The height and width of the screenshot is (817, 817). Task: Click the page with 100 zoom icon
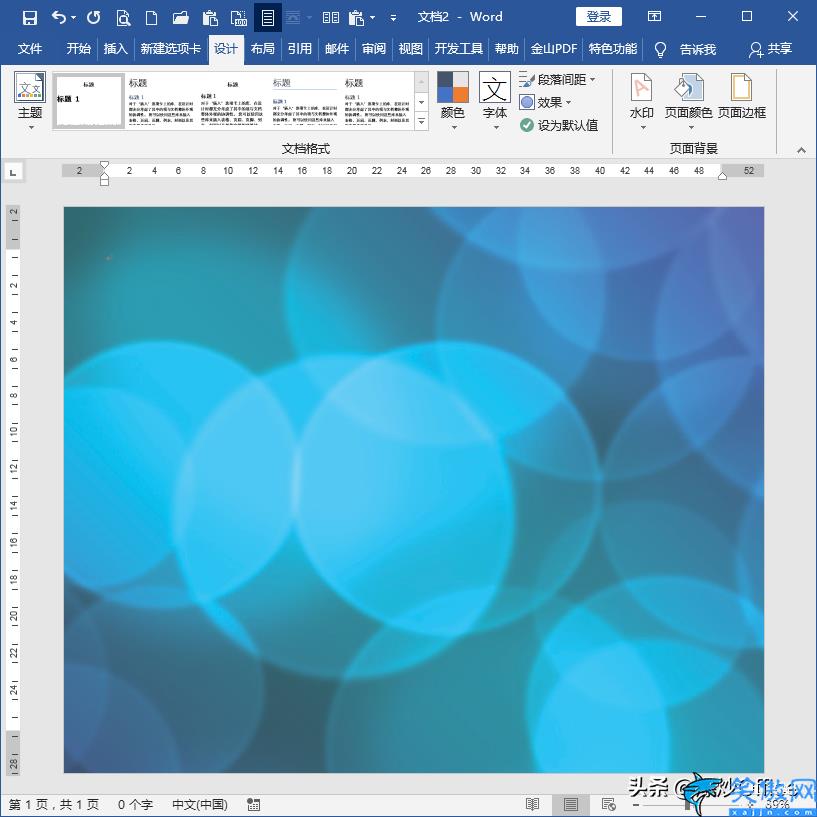239,18
